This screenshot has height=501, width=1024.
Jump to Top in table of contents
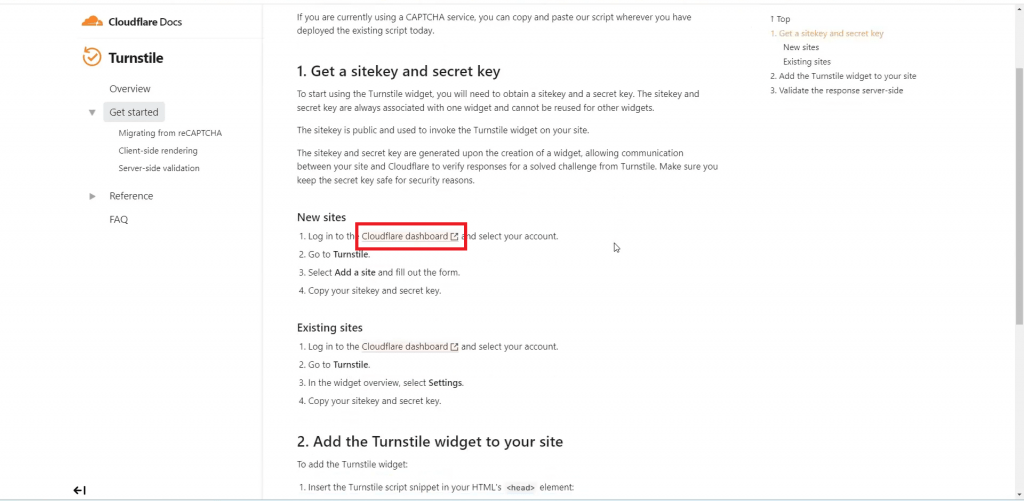pyautogui.click(x=780, y=19)
